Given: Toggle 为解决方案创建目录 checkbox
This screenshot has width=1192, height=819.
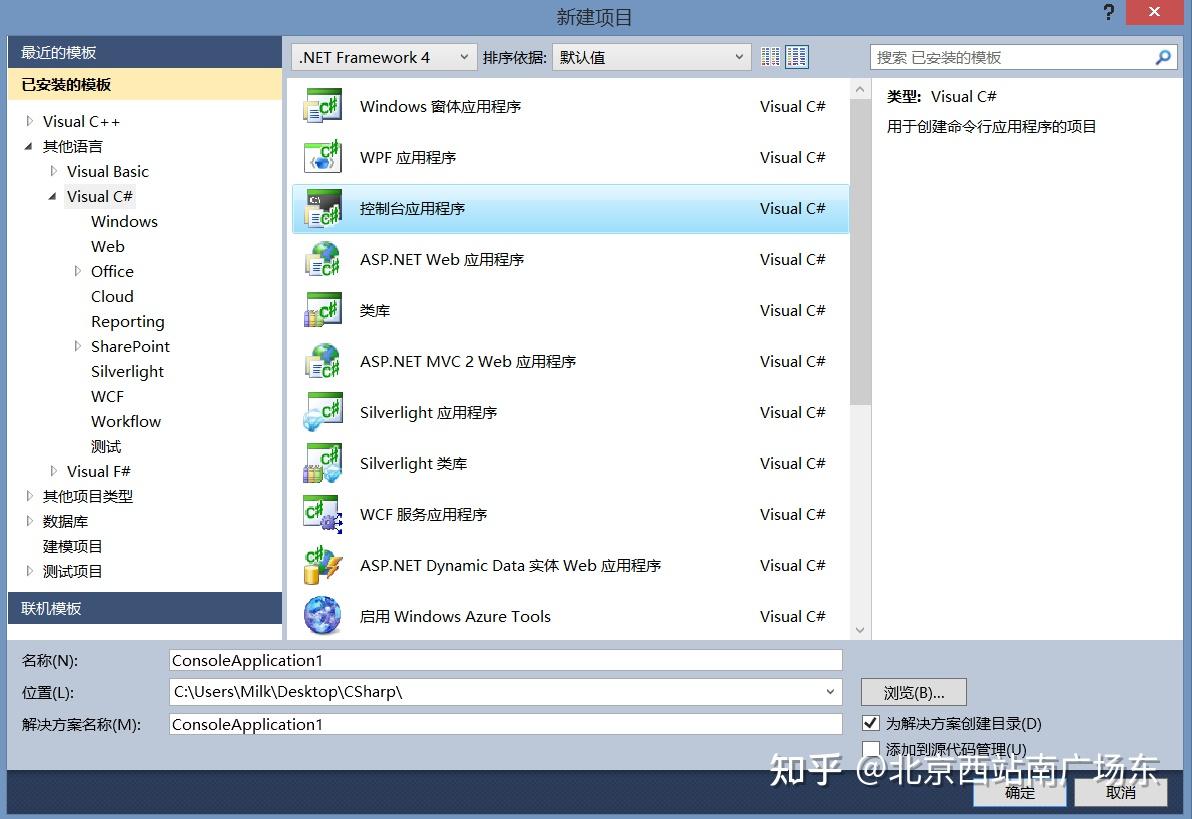Looking at the screenshot, I should tap(871, 722).
